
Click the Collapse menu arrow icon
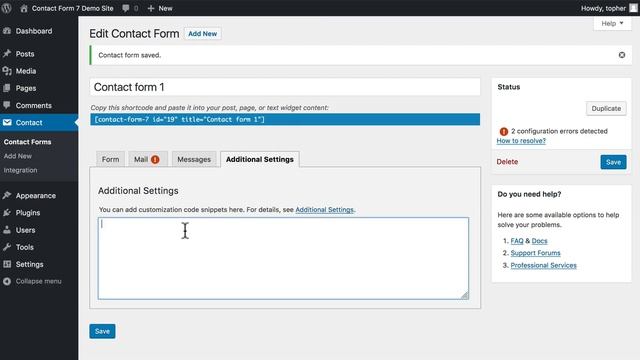[7, 281]
